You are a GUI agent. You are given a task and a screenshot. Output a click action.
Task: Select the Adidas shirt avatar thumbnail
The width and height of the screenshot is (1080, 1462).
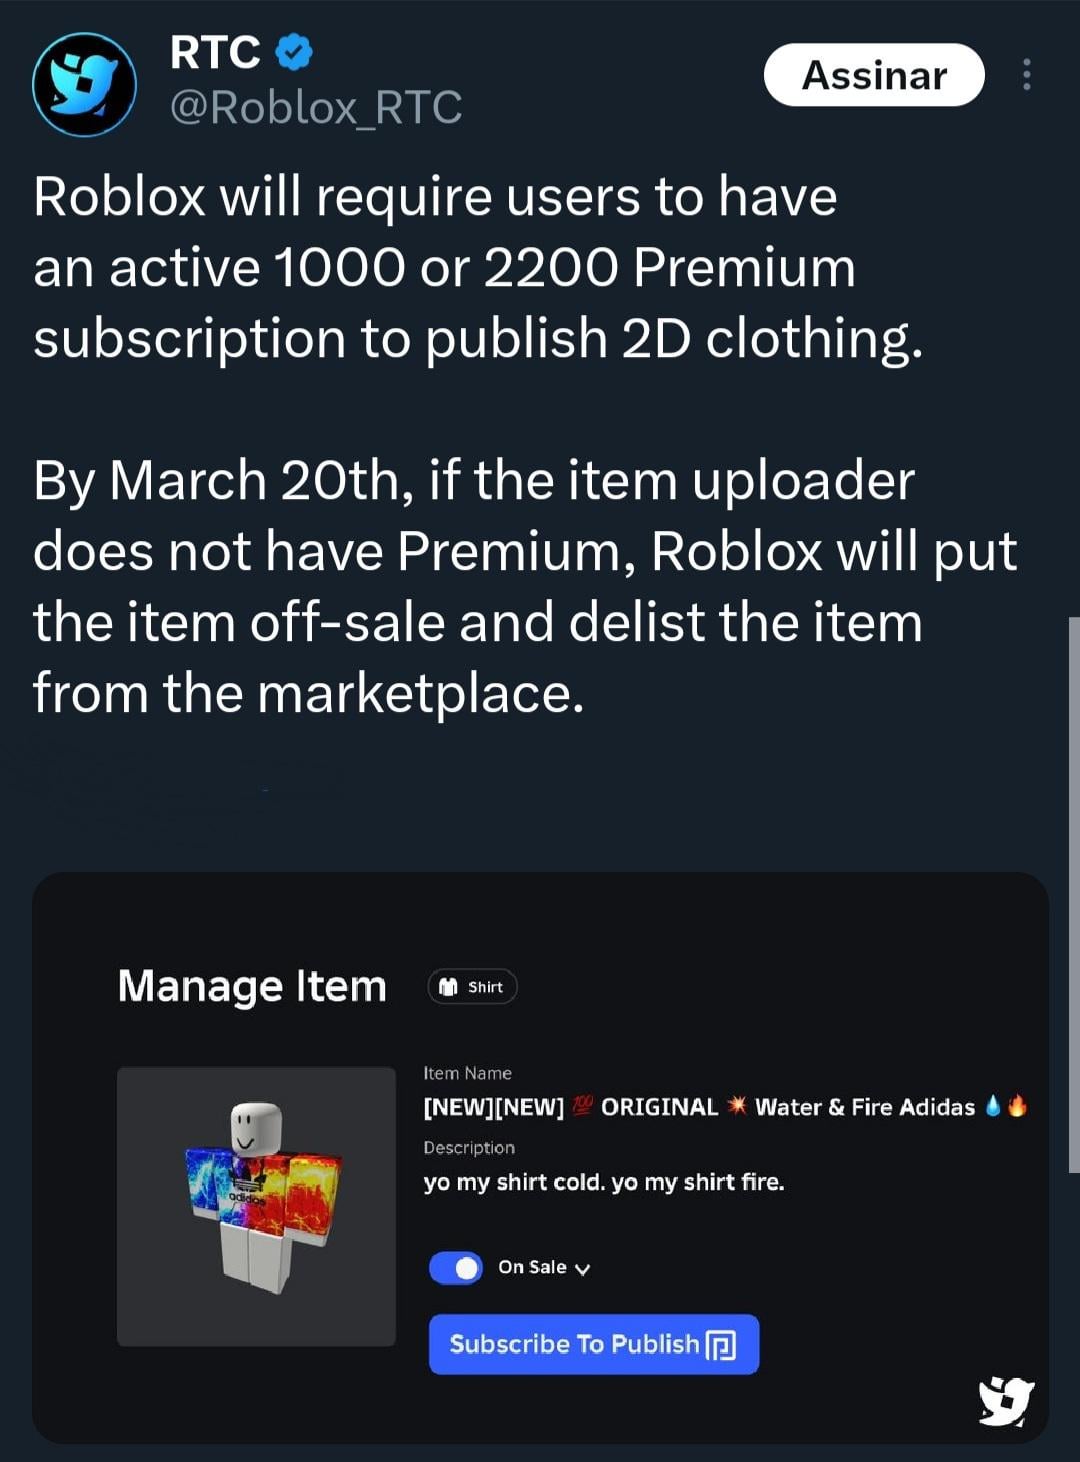pos(256,1206)
